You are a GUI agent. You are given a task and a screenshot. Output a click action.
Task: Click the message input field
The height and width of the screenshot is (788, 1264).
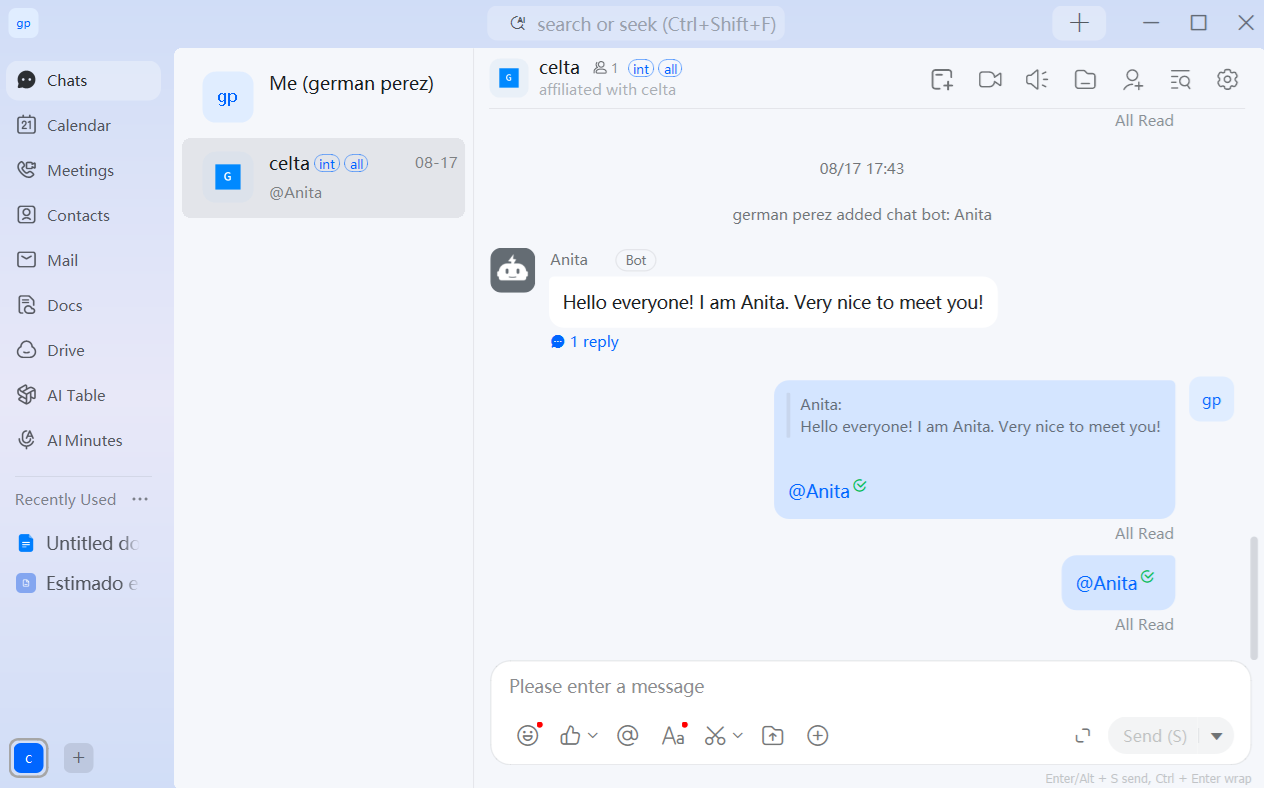point(870,687)
